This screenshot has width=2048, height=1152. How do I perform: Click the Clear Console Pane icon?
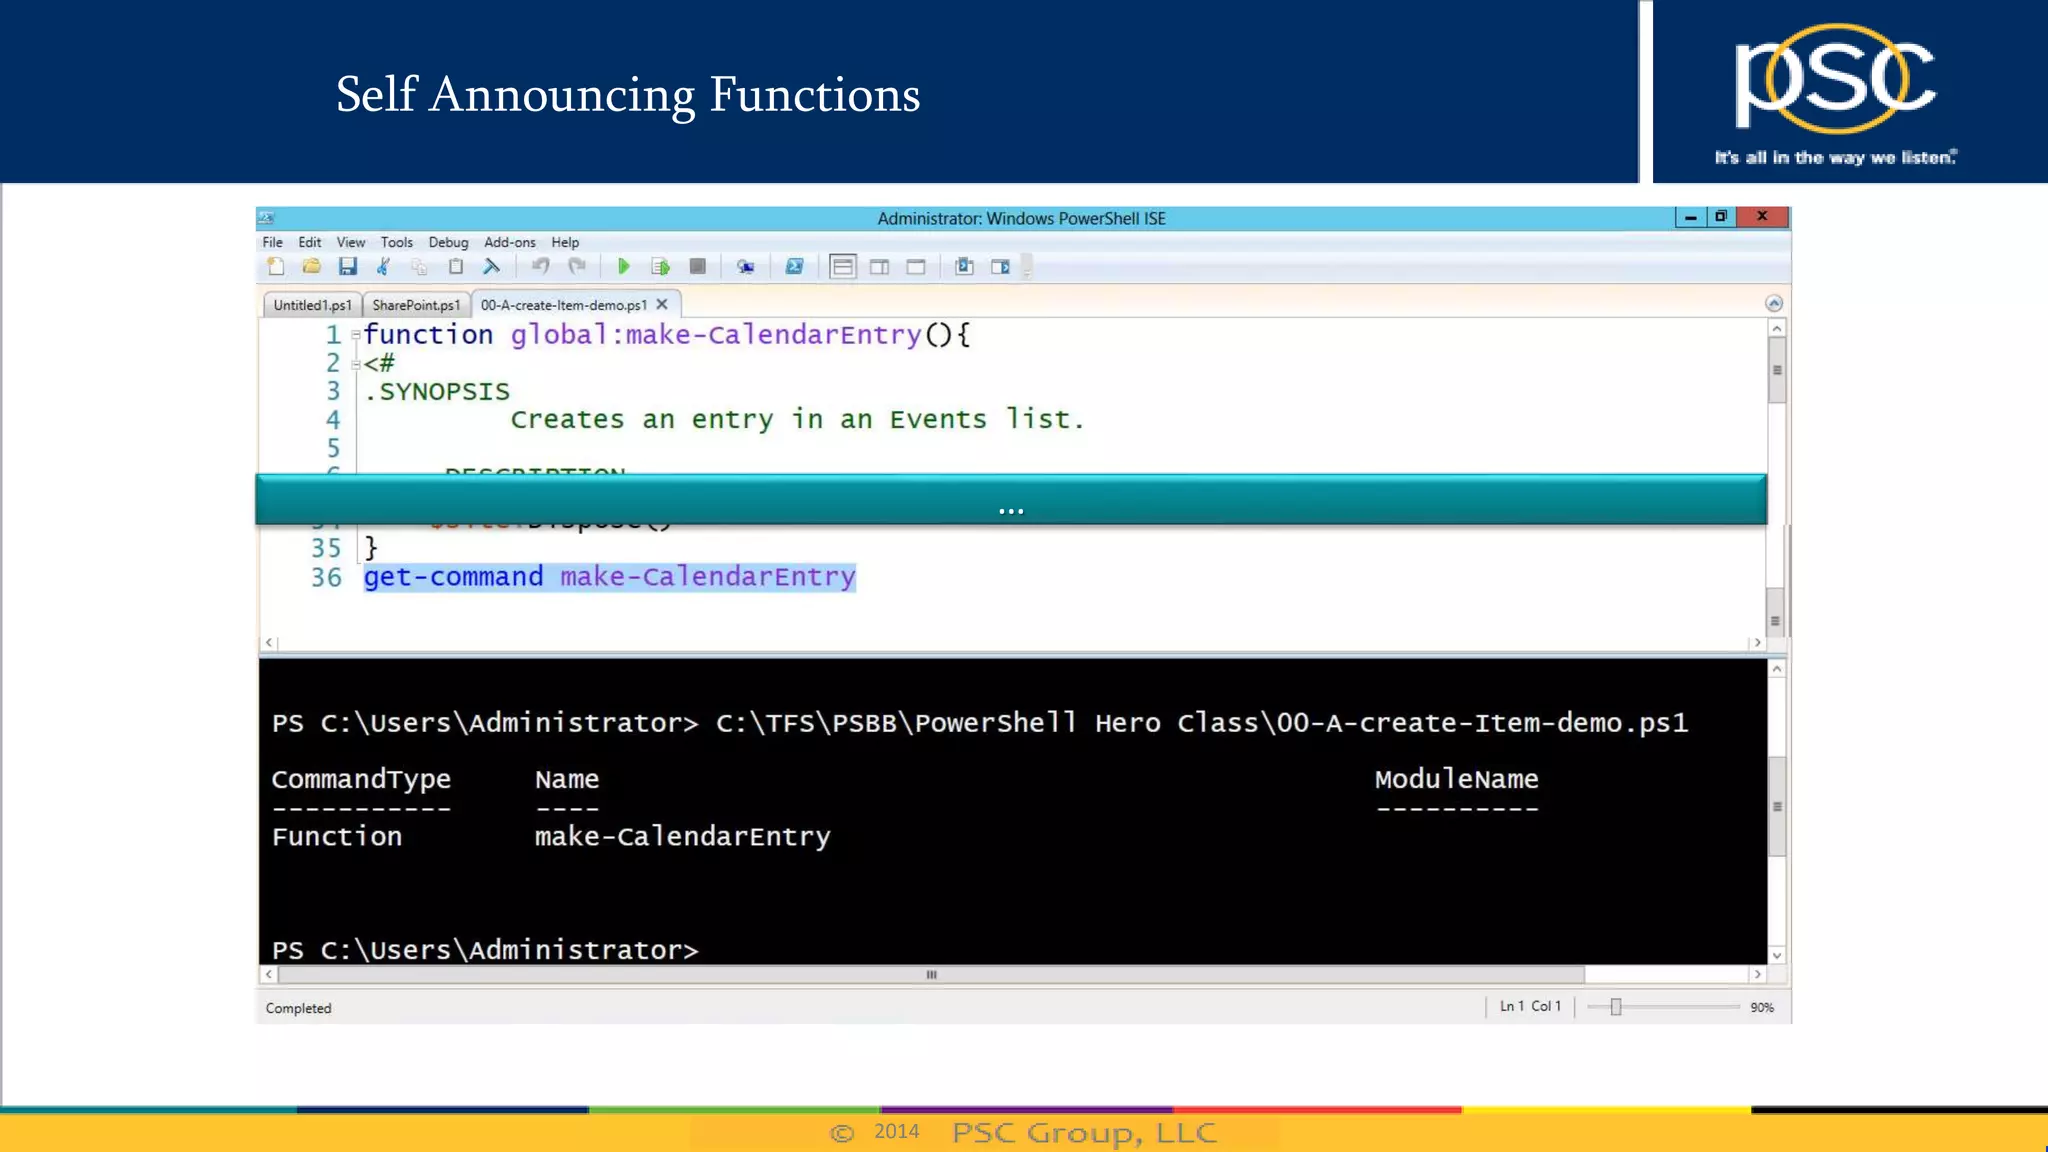tap(491, 266)
